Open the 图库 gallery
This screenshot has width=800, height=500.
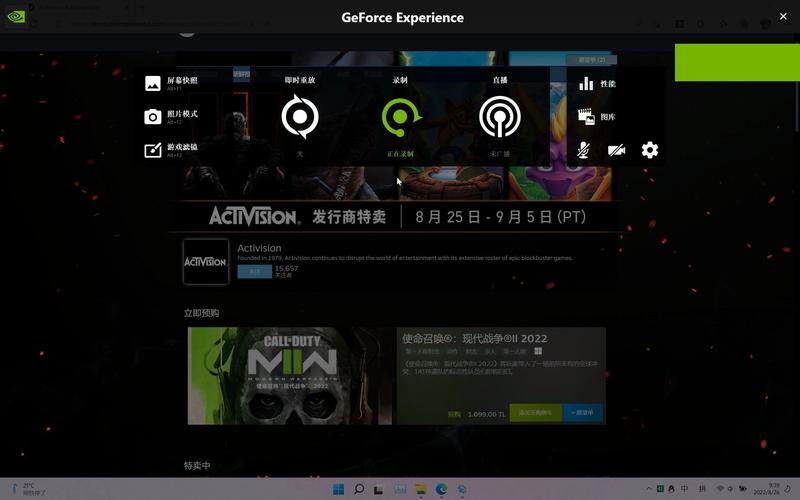[x=598, y=117]
